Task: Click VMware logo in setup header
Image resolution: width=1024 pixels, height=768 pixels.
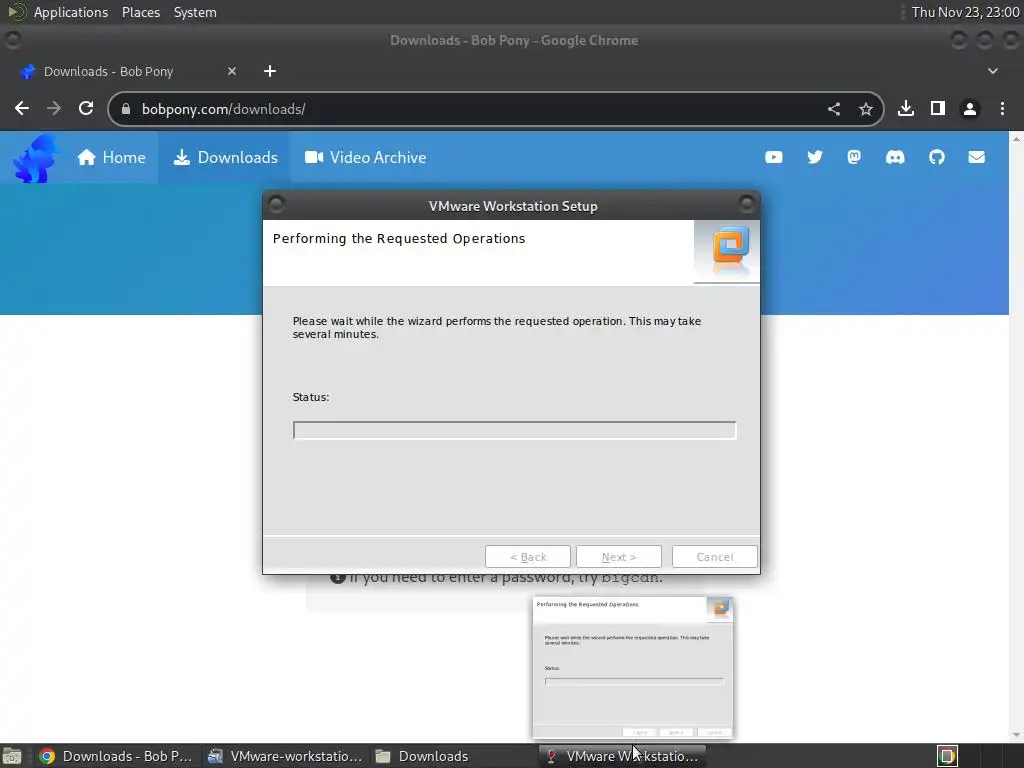Action: click(x=730, y=247)
